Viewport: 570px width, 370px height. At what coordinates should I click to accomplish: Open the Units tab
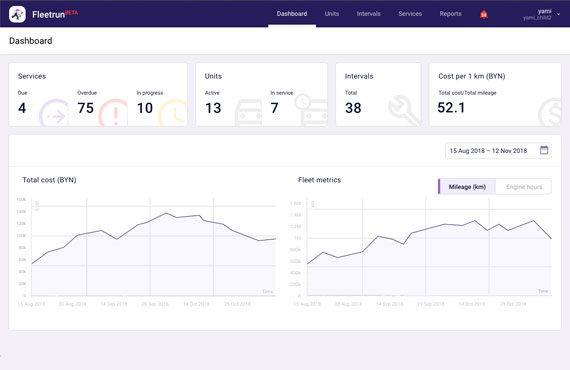[x=332, y=14]
